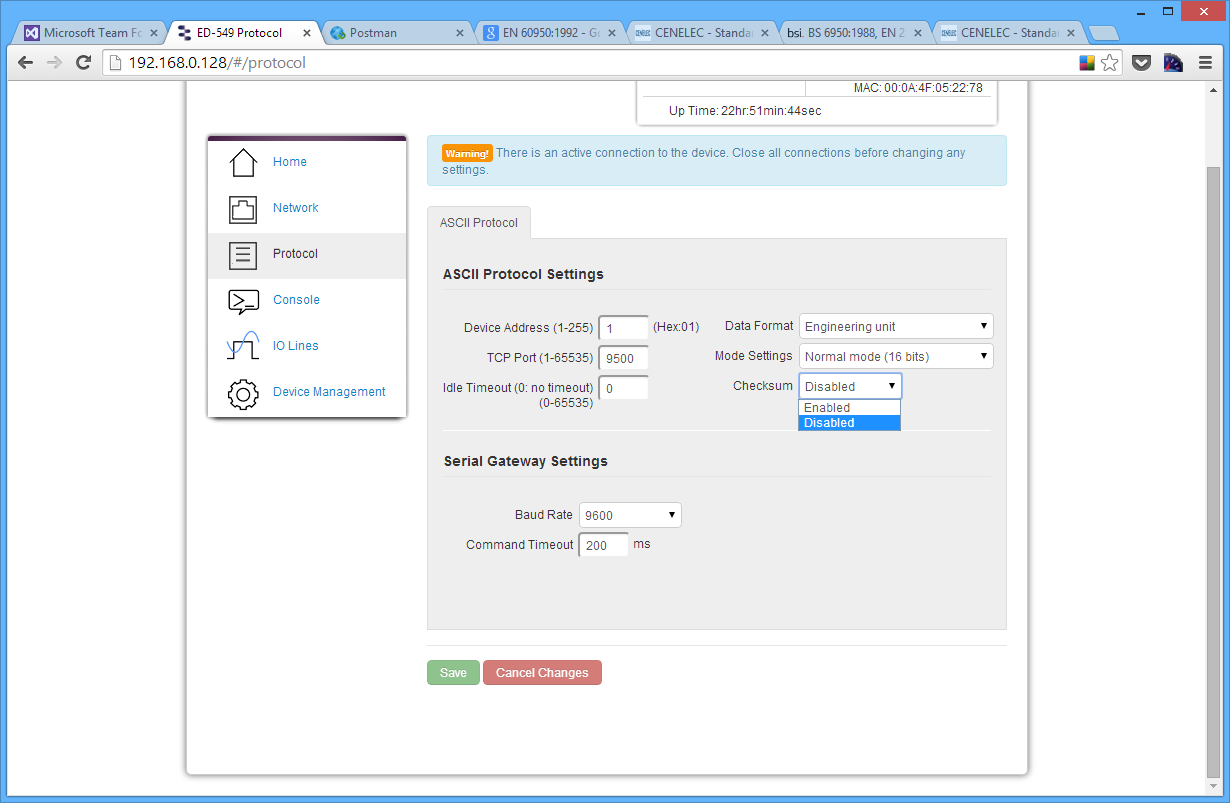Open the Baud Rate dropdown
Screen dimensions: 1230x803
[630, 514]
